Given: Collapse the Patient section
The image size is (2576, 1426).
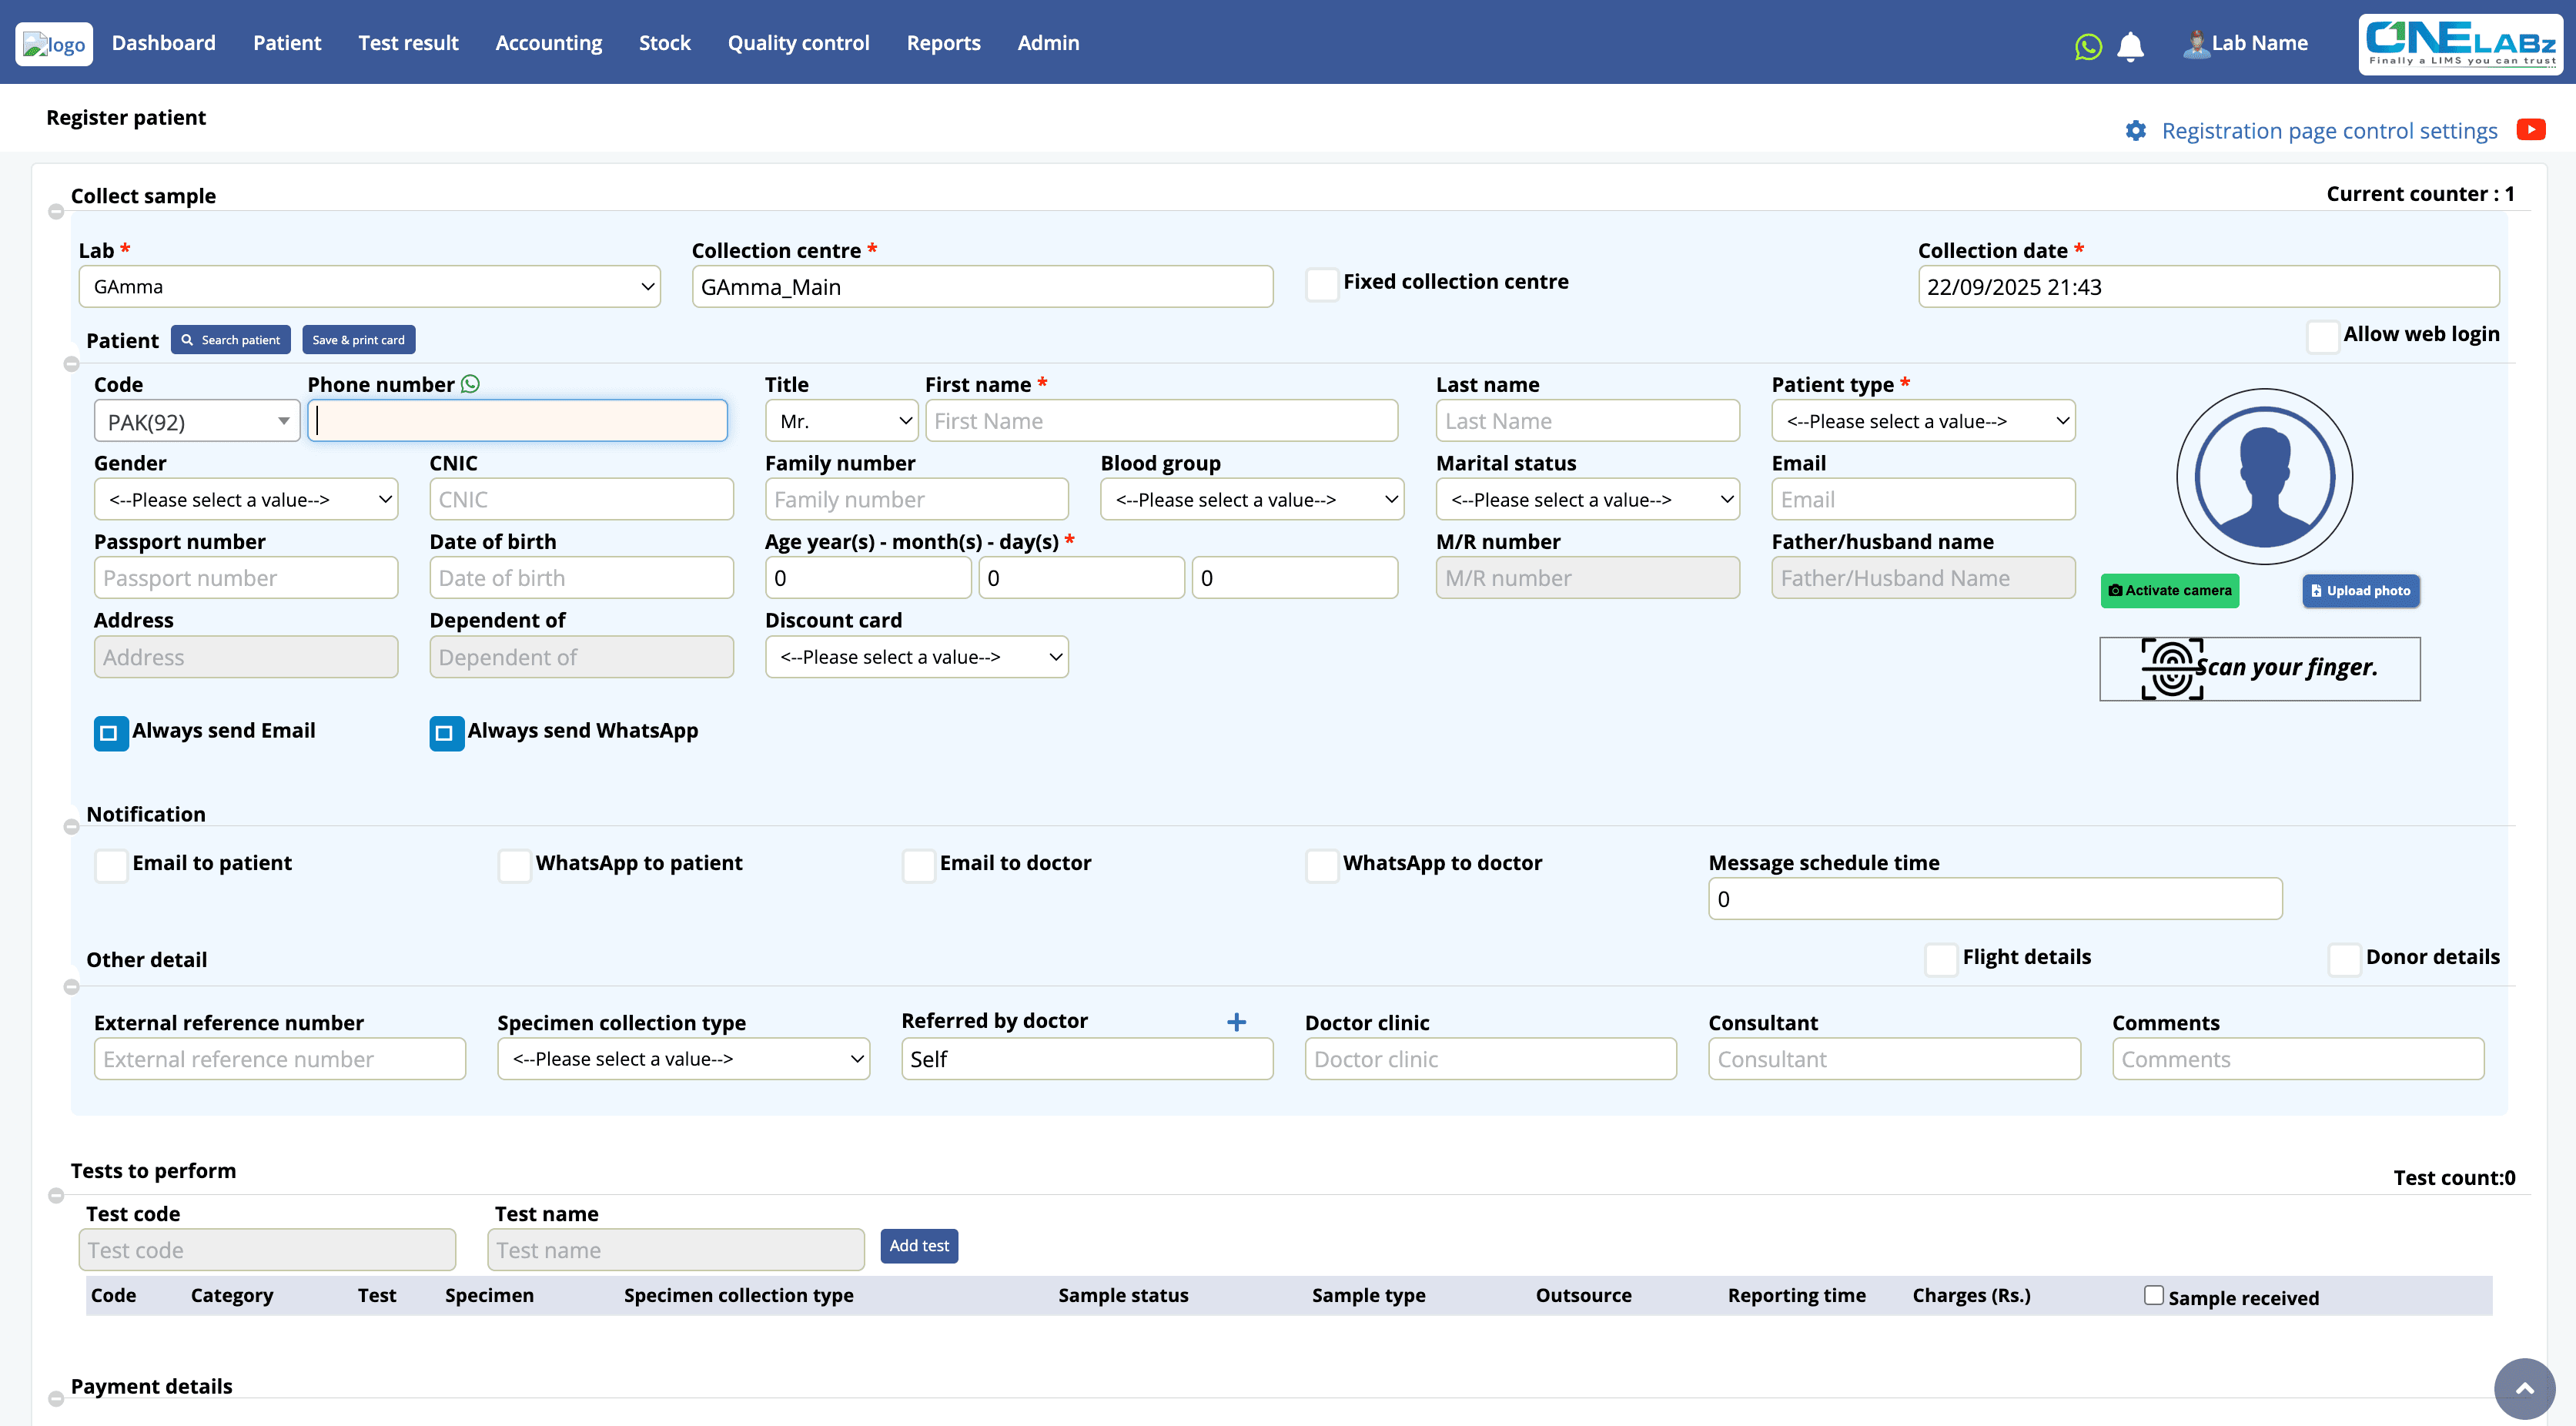Looking at the screenshot, I should point(71,364).
